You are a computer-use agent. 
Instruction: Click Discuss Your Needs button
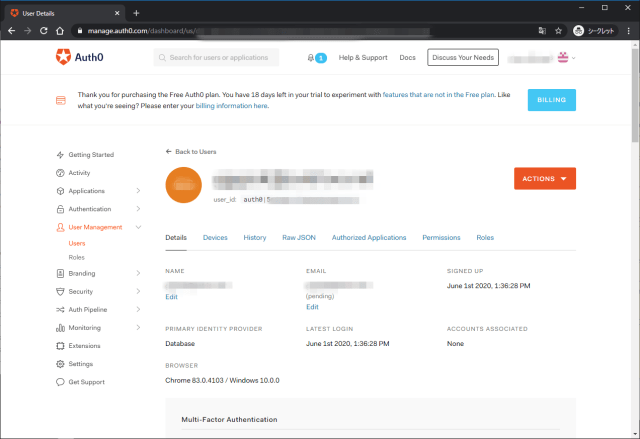[x=463, y=58]
